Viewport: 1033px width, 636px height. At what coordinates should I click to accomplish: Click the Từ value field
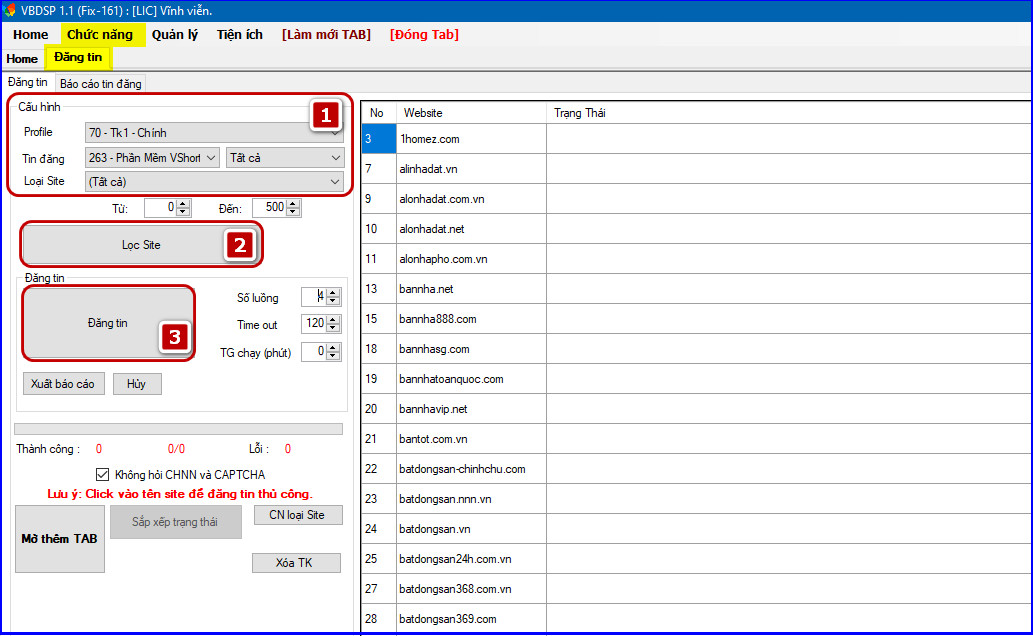pyautogui.click(x=160, y=208)
